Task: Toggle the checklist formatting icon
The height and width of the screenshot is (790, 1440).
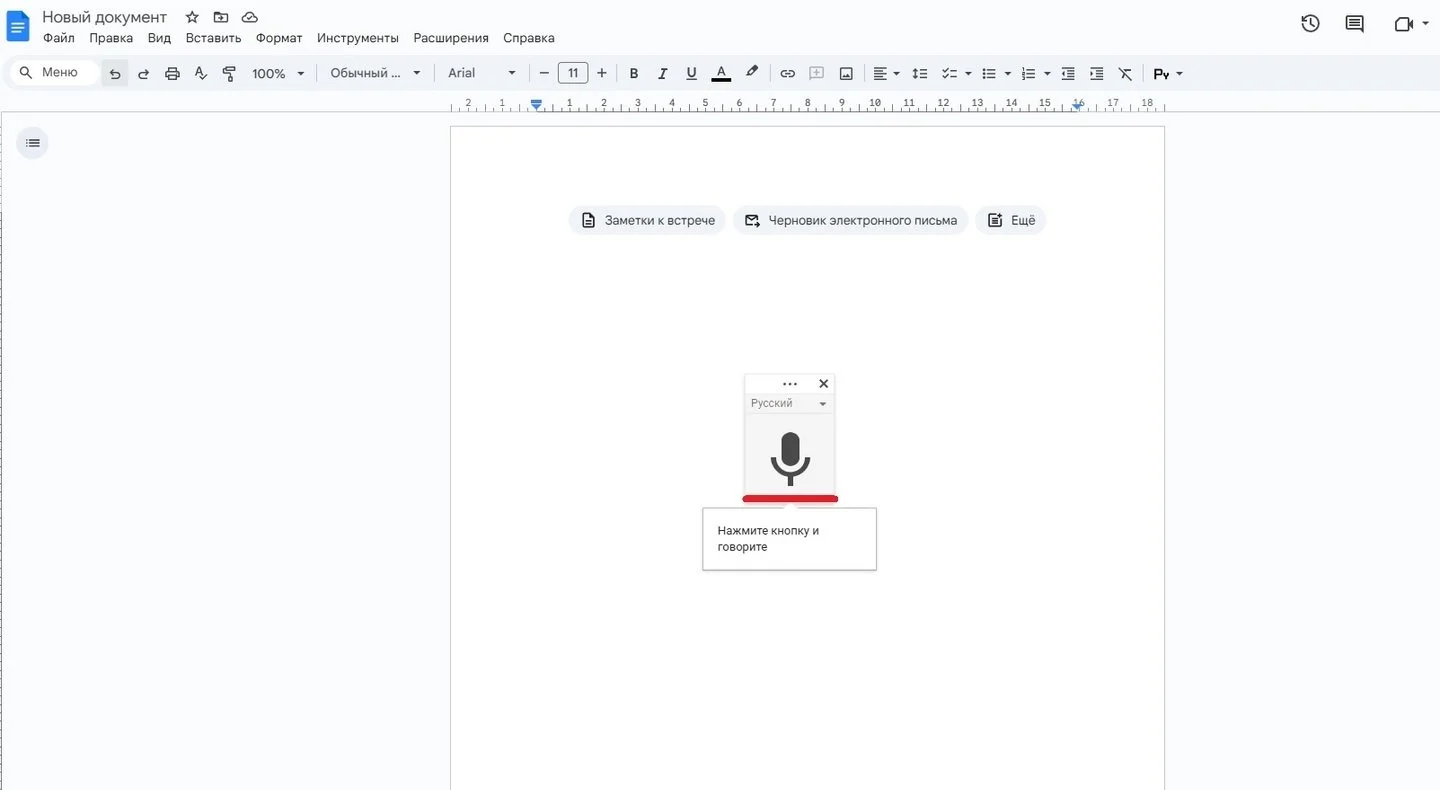Action: [950, 73]
